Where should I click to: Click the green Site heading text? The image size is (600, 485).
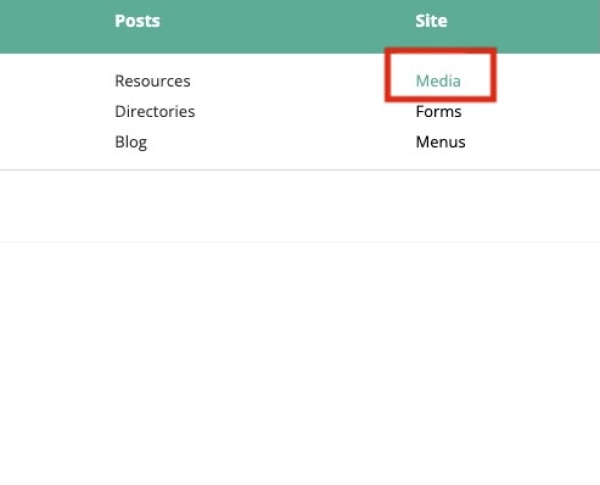click(431, 21)
